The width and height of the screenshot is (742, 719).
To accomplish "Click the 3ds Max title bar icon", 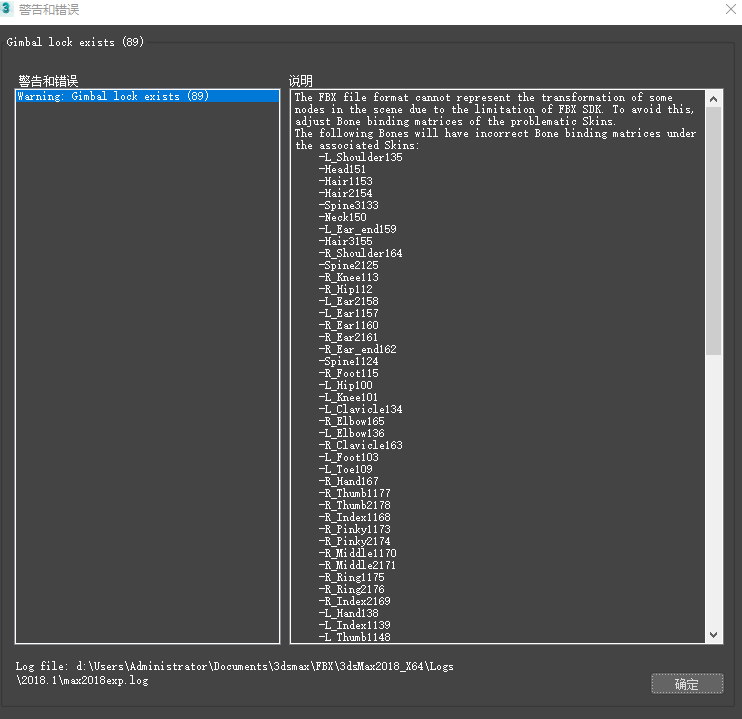I will [6, 9].
